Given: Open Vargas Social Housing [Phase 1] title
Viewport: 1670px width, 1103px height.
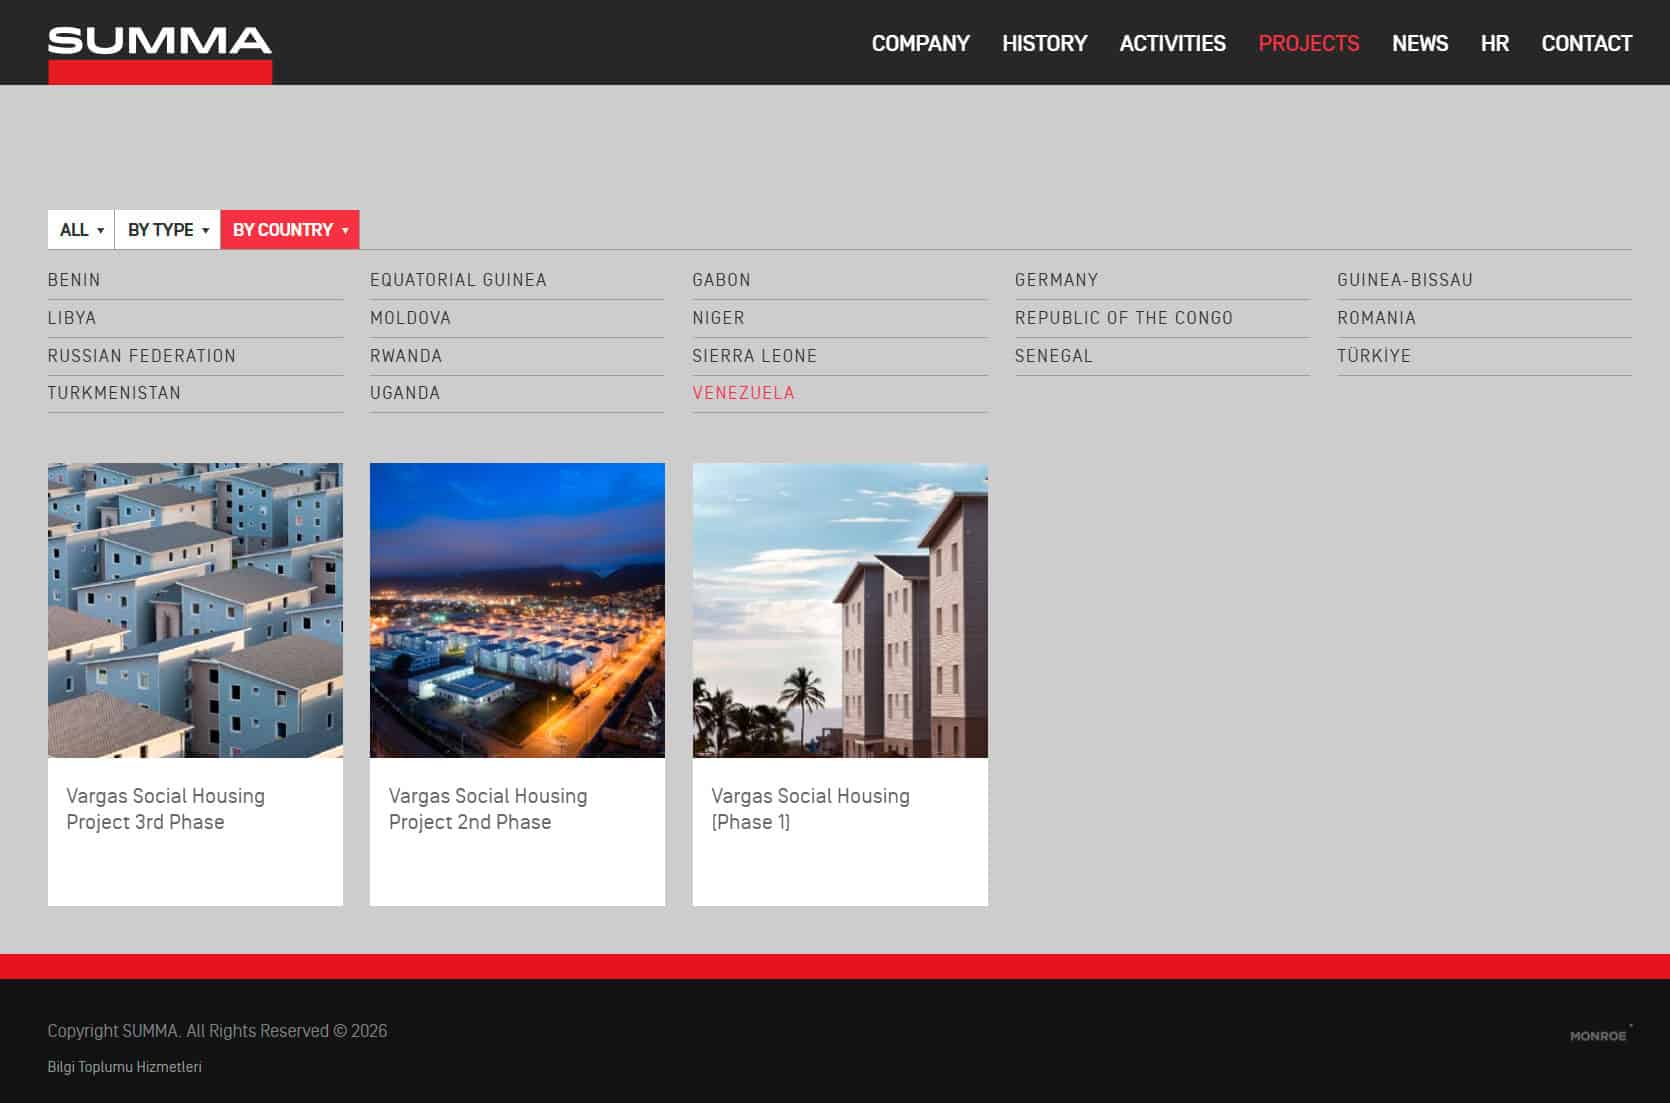Looking at the screenshot, I should point(810,809).
